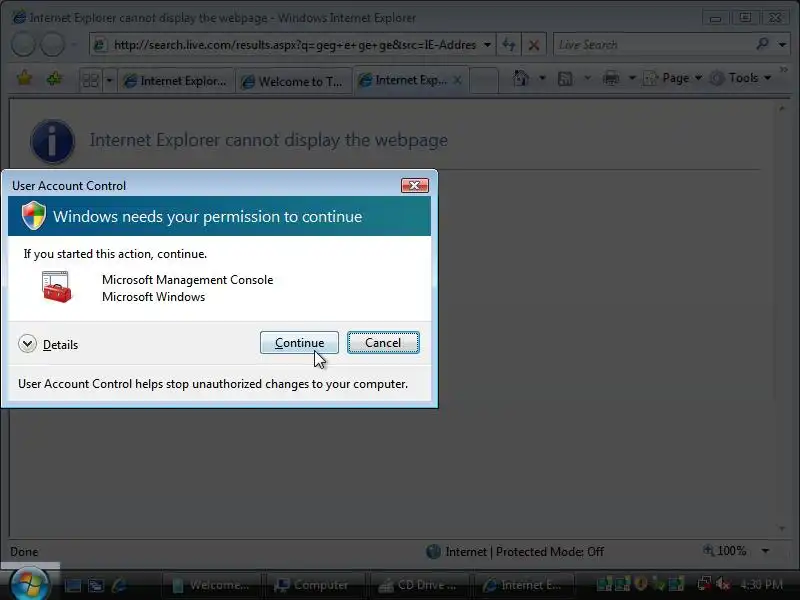The width and height of the screenshot is (800, 600).
Task: Click the Internet zone globe icon
Action: (433, 552)
